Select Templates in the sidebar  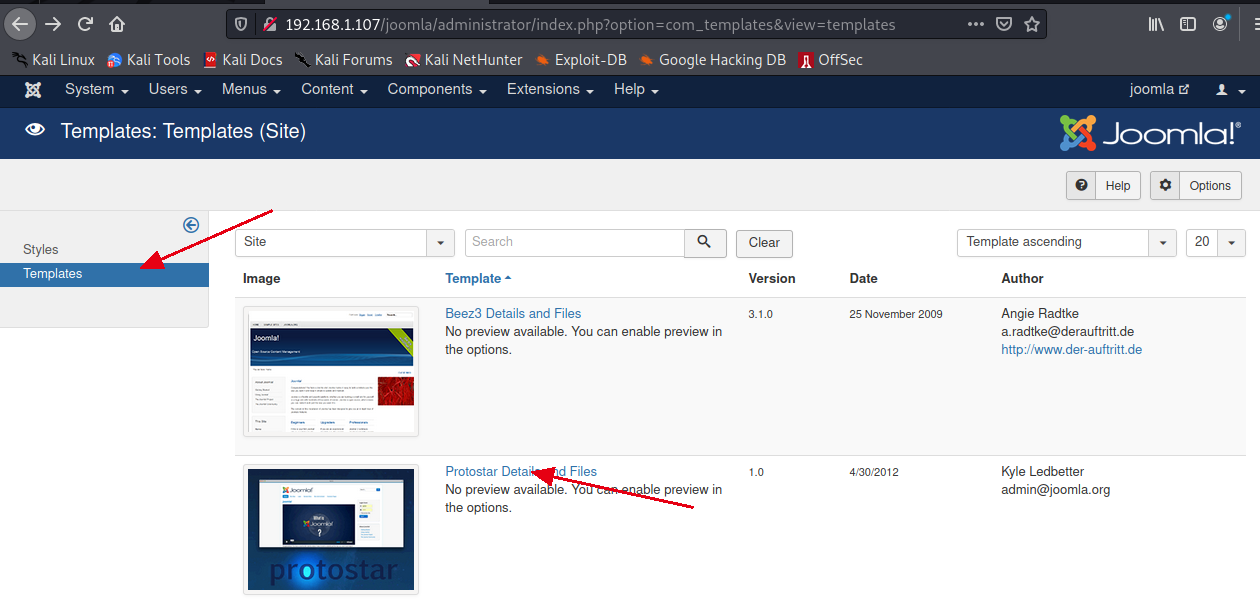tap(104, 274)
